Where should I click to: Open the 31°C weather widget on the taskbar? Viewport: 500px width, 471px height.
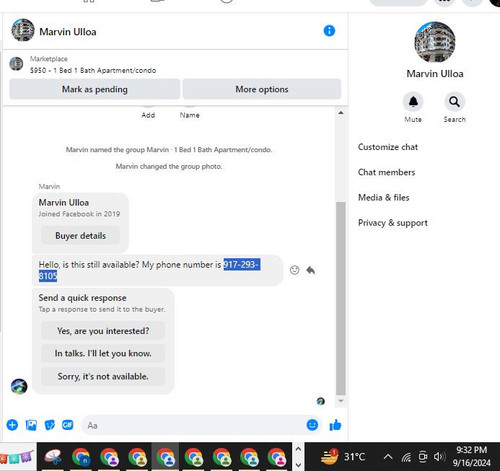[343, 456]
